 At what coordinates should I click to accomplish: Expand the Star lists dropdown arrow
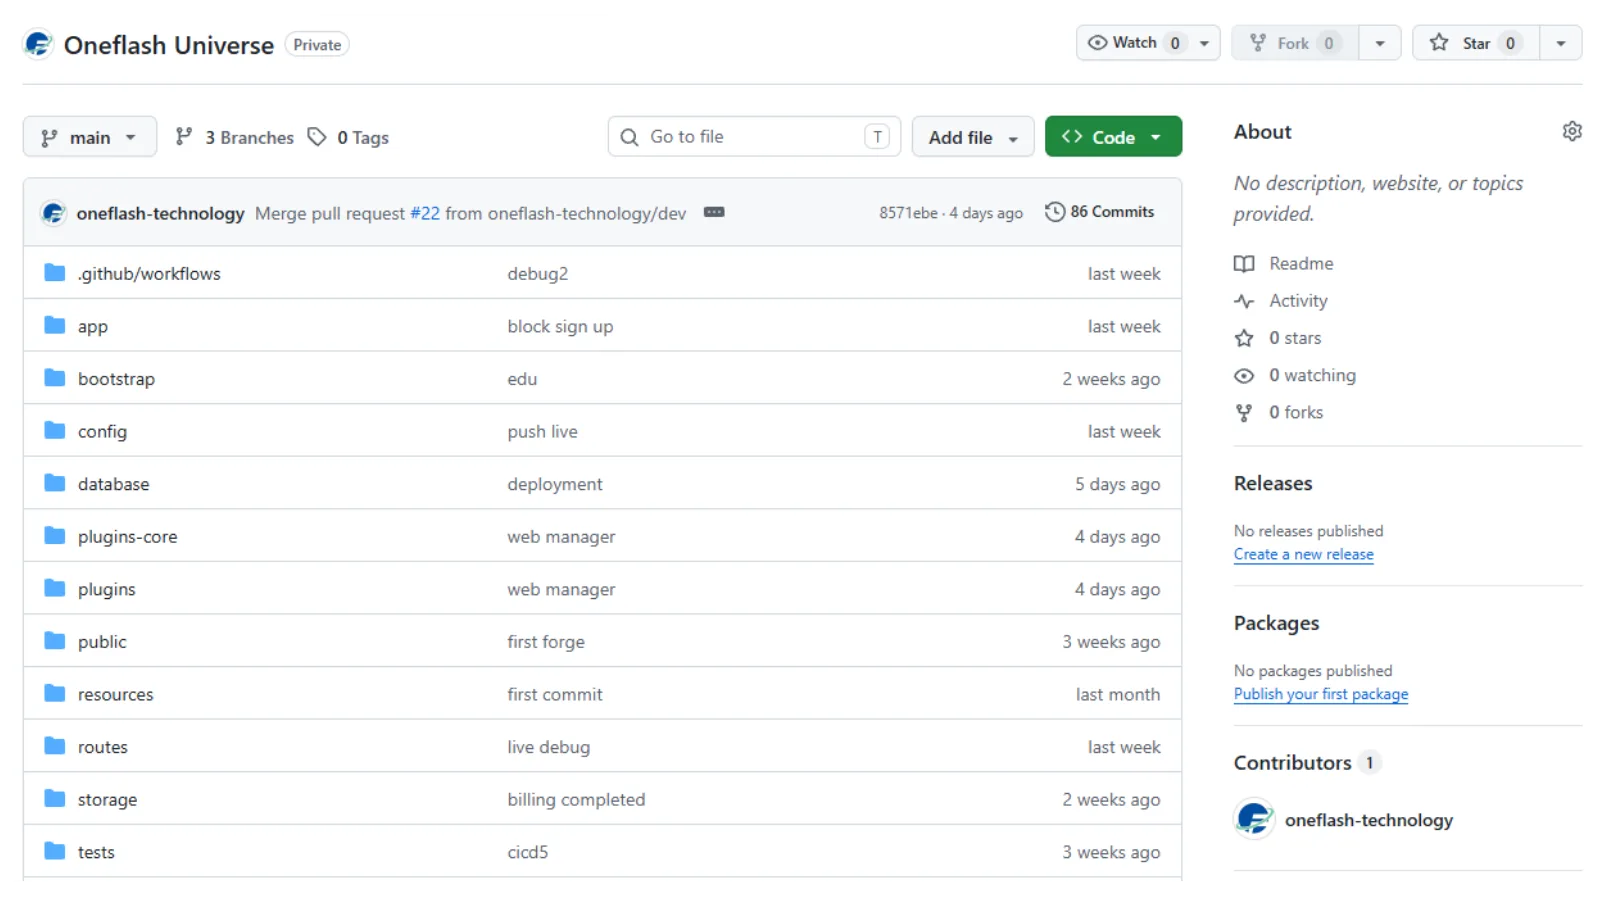[1561, 43]
